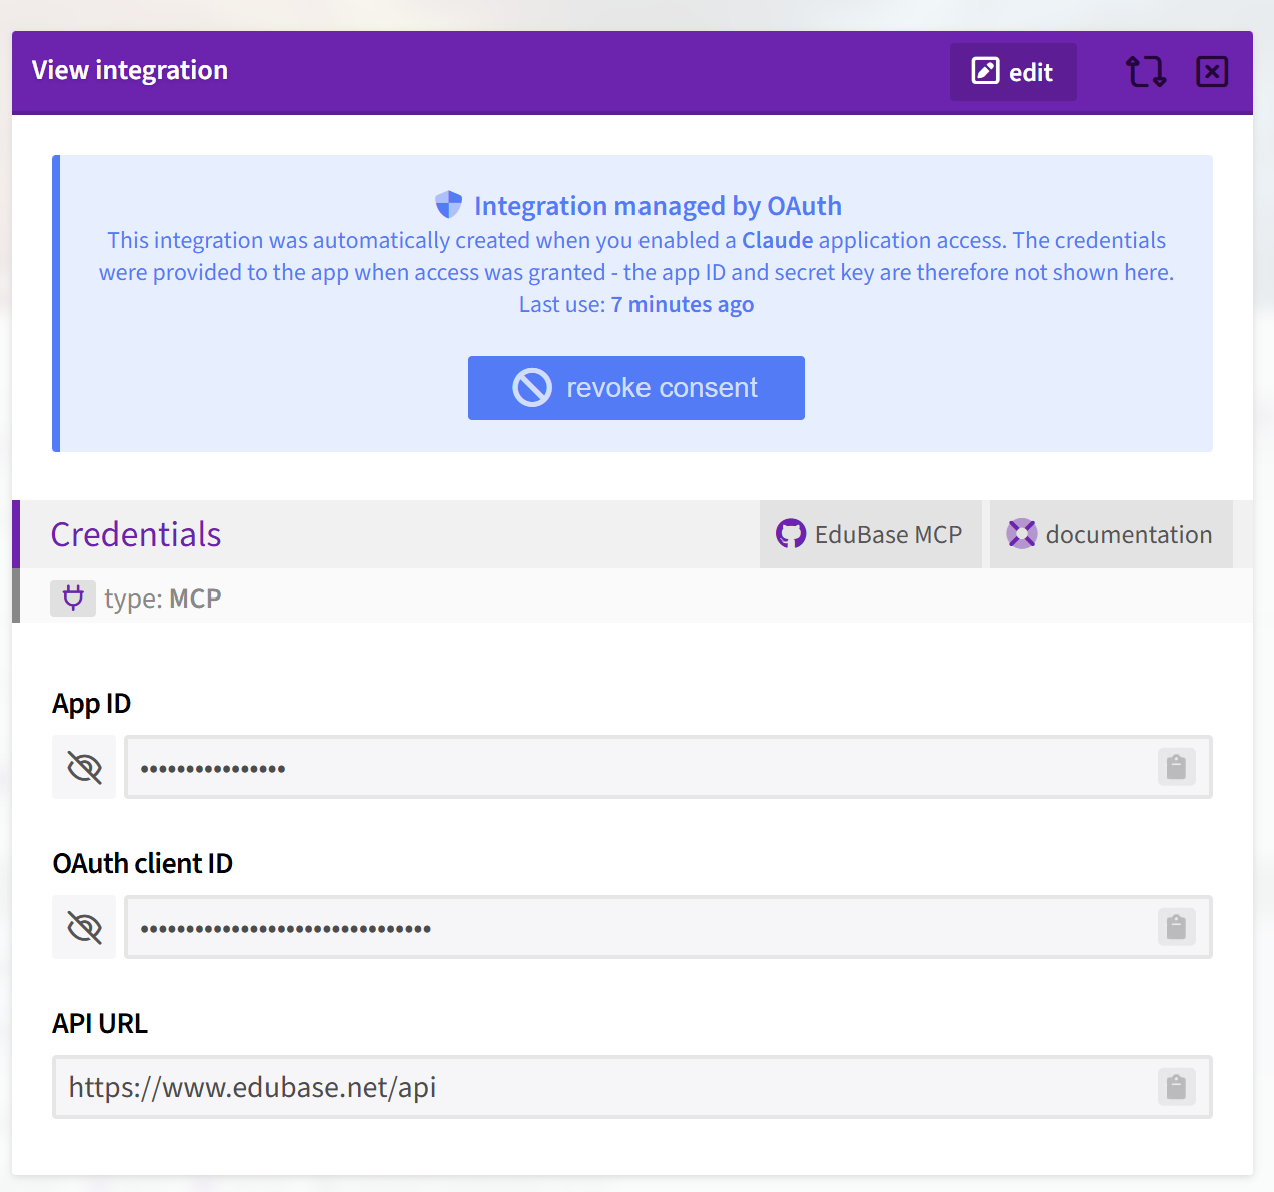Screen dimensions: 1274x1192
Task: Toggle visibility of the App ID
Action: pyautogui.click(x=84, y=767)
